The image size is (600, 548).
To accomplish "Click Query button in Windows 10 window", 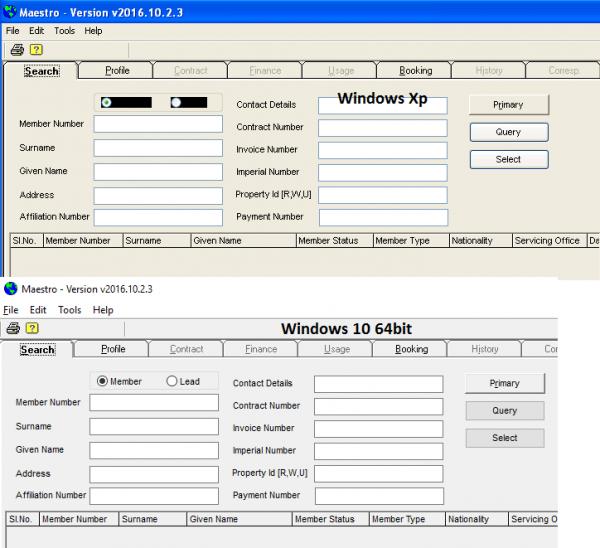I will [505, 411].
